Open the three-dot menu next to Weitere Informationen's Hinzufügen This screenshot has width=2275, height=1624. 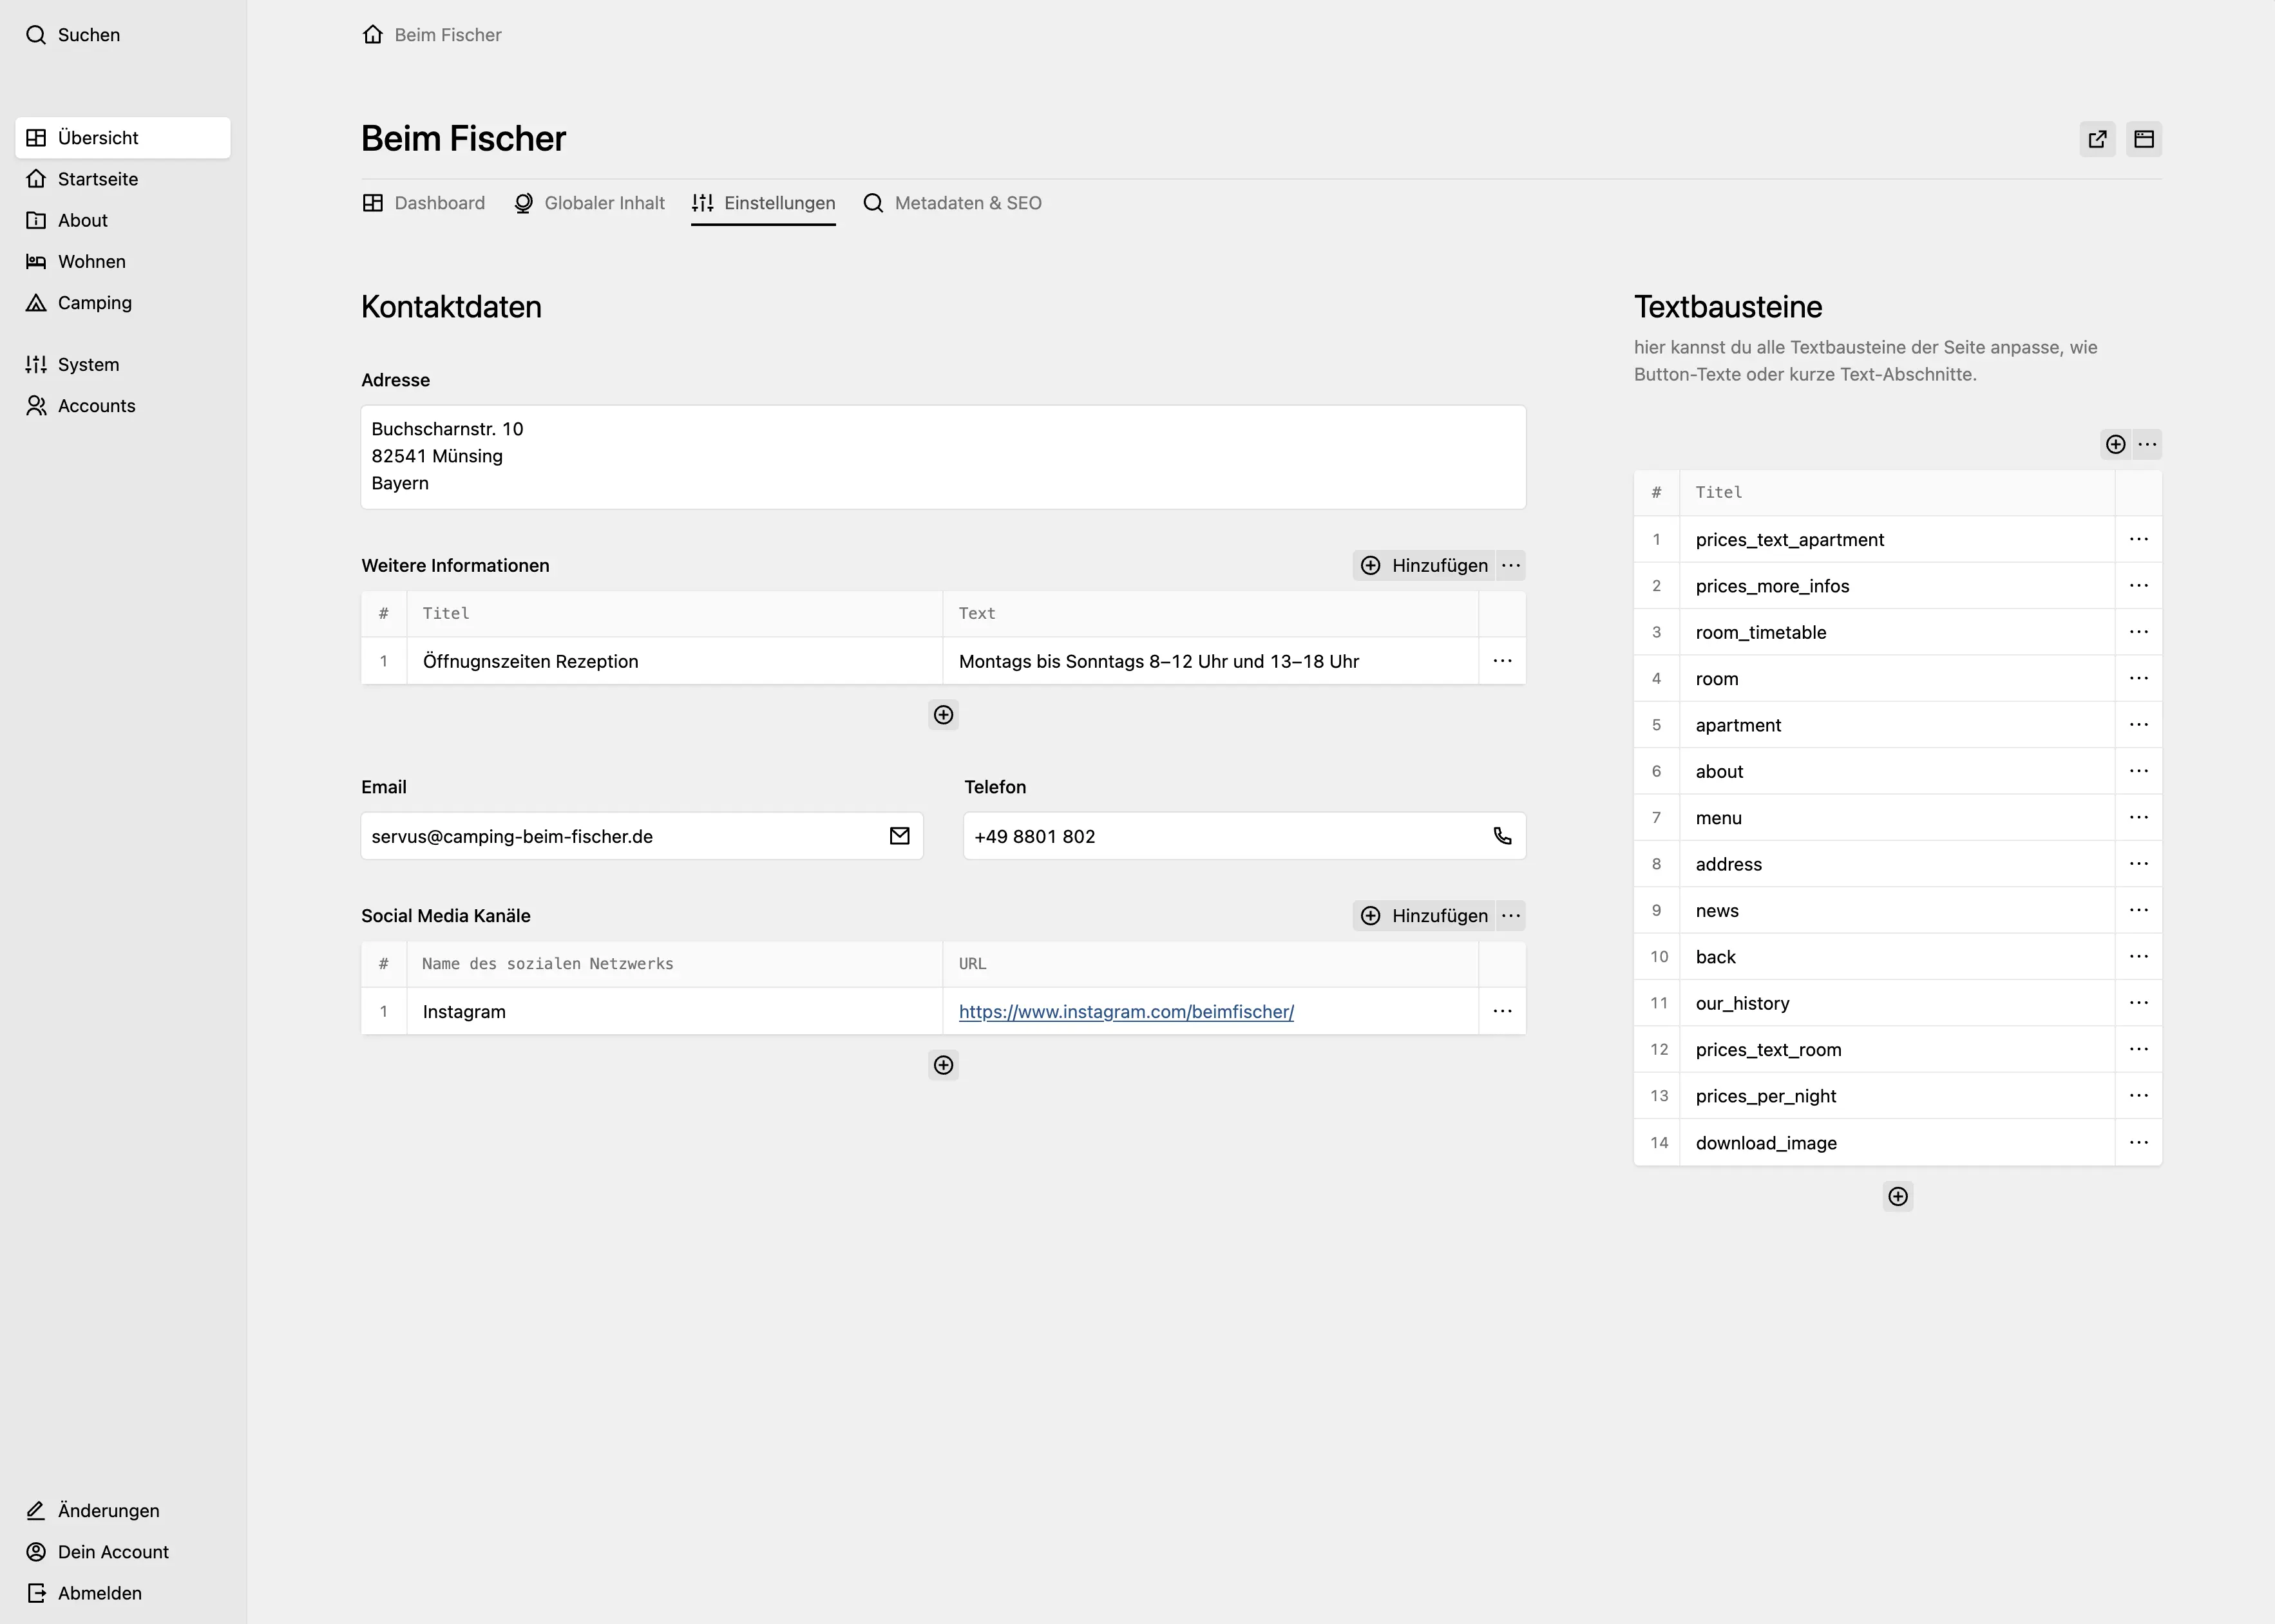coord(1511,565)
